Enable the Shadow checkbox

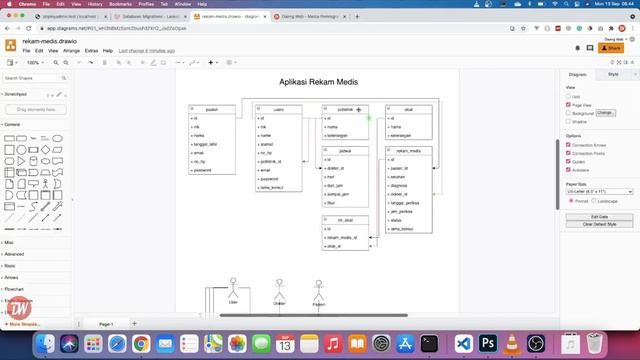(568, 122)
